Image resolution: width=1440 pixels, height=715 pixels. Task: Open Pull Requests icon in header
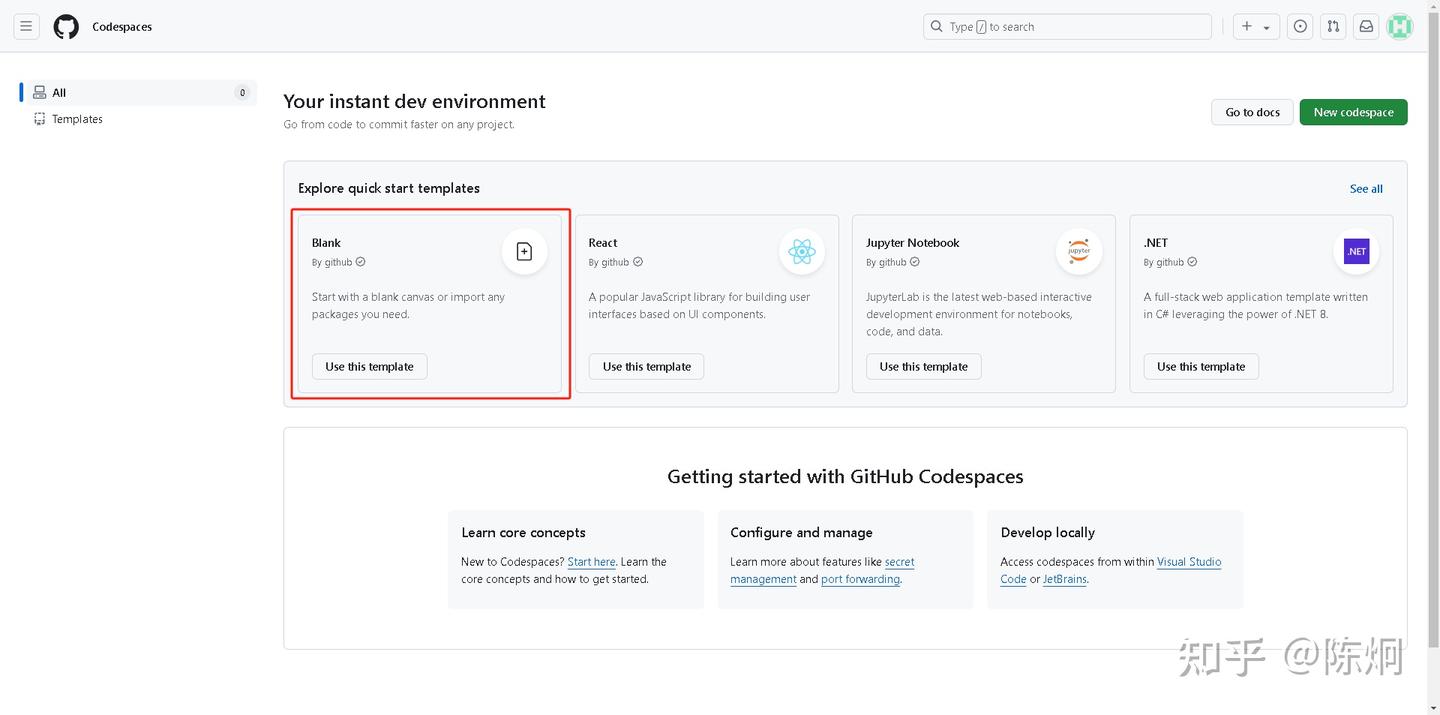click(x=1333, y=27)
